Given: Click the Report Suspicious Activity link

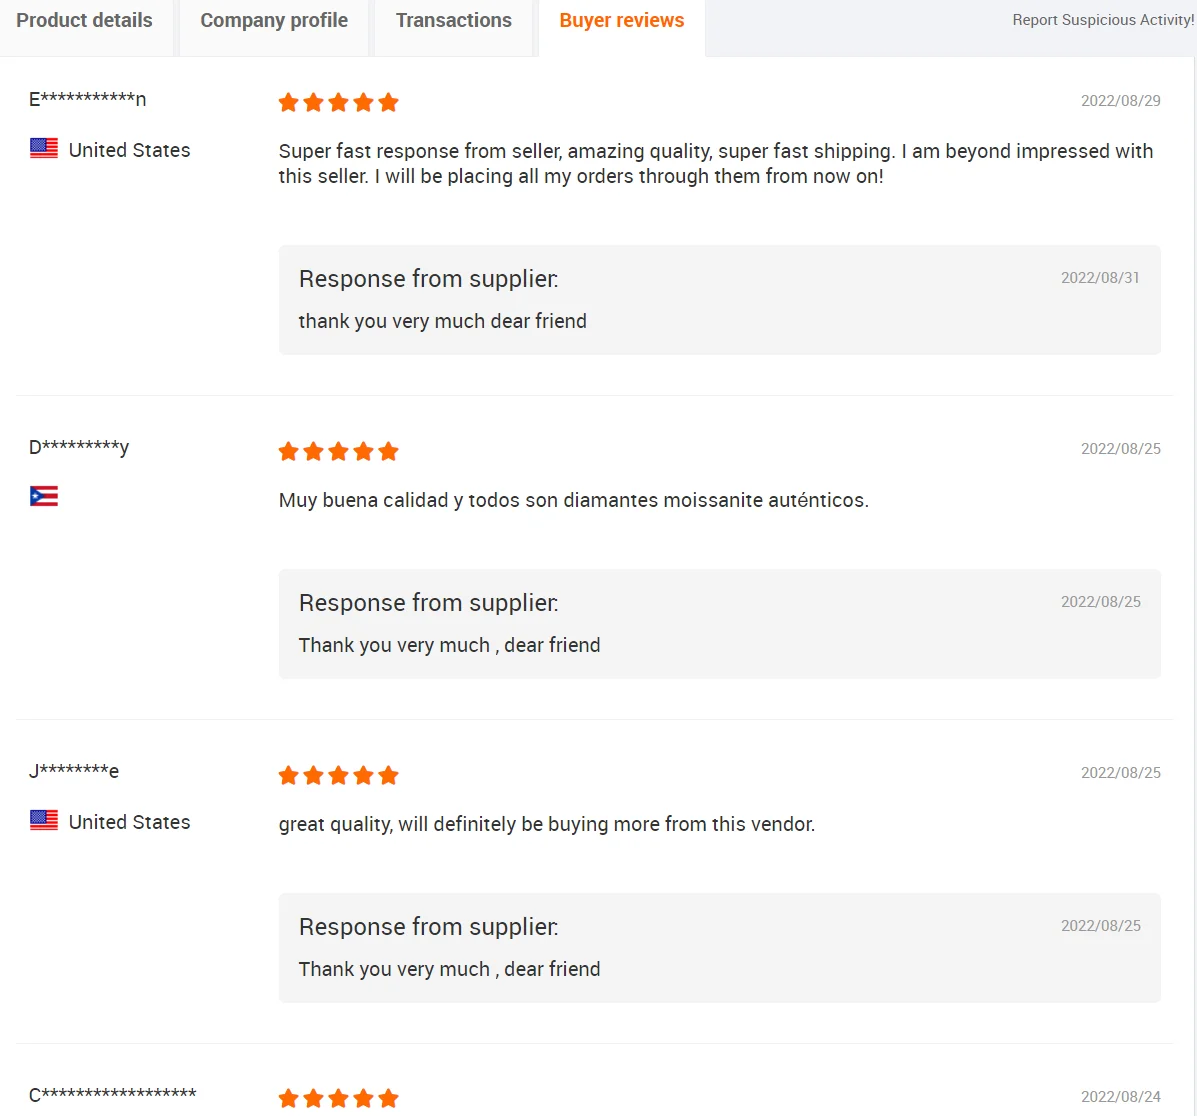Looking at the screenshot, I should [1103, 20].
